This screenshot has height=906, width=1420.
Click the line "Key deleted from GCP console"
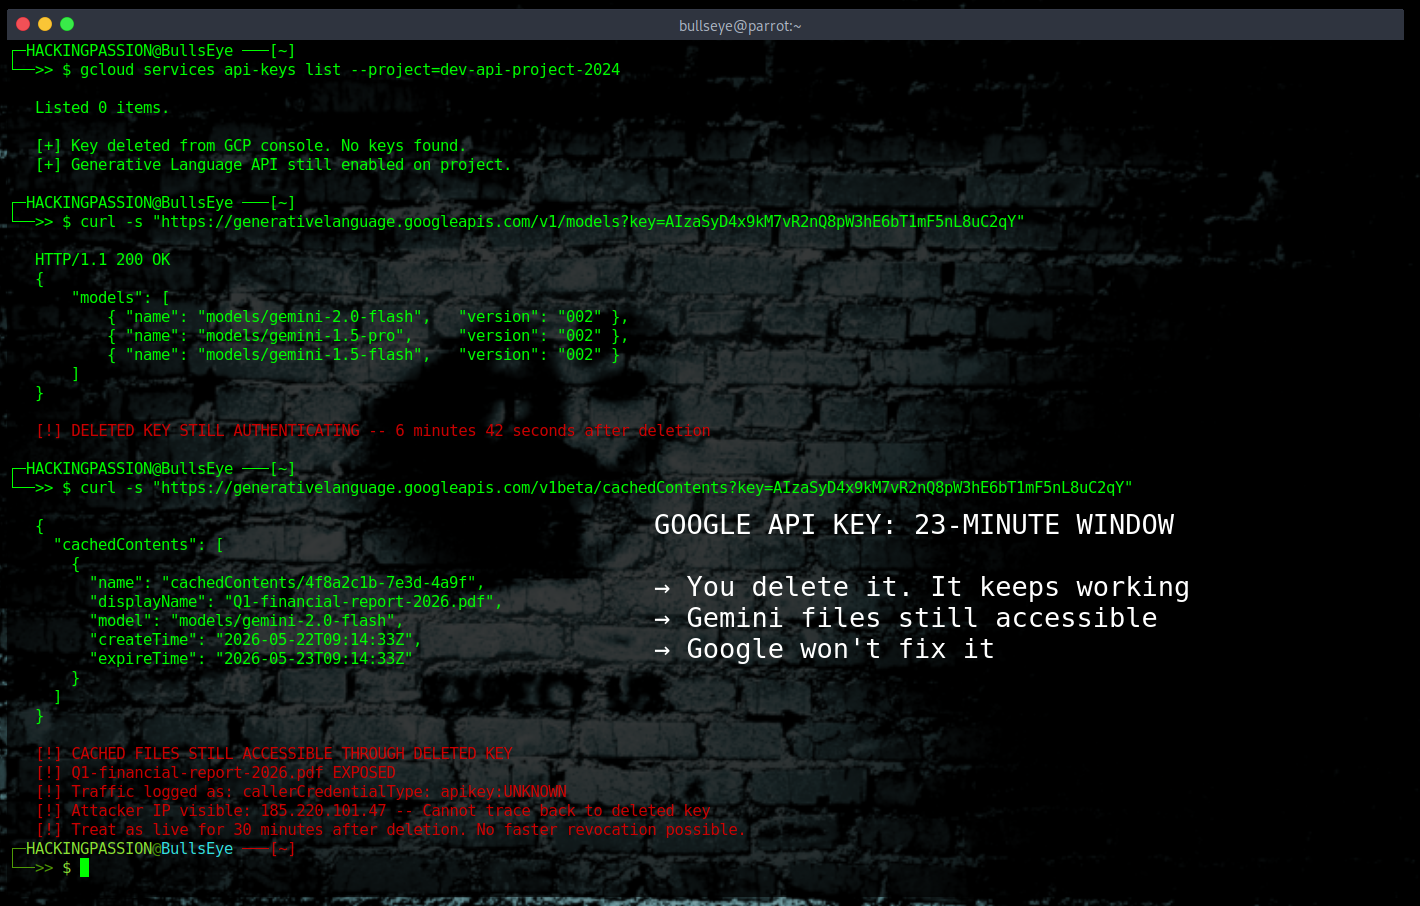251,146
